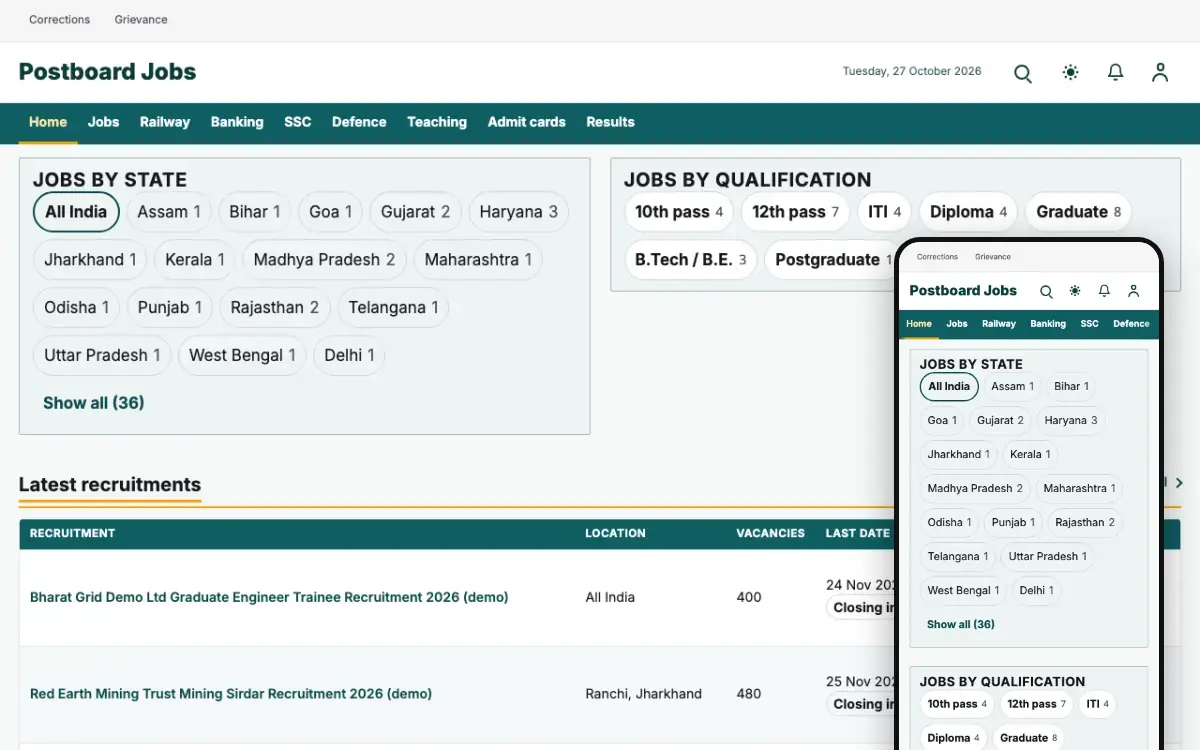Expand Show all (36) in the mobile preview
Screen dimensions: 1200x750
click(x=960, y=624)
